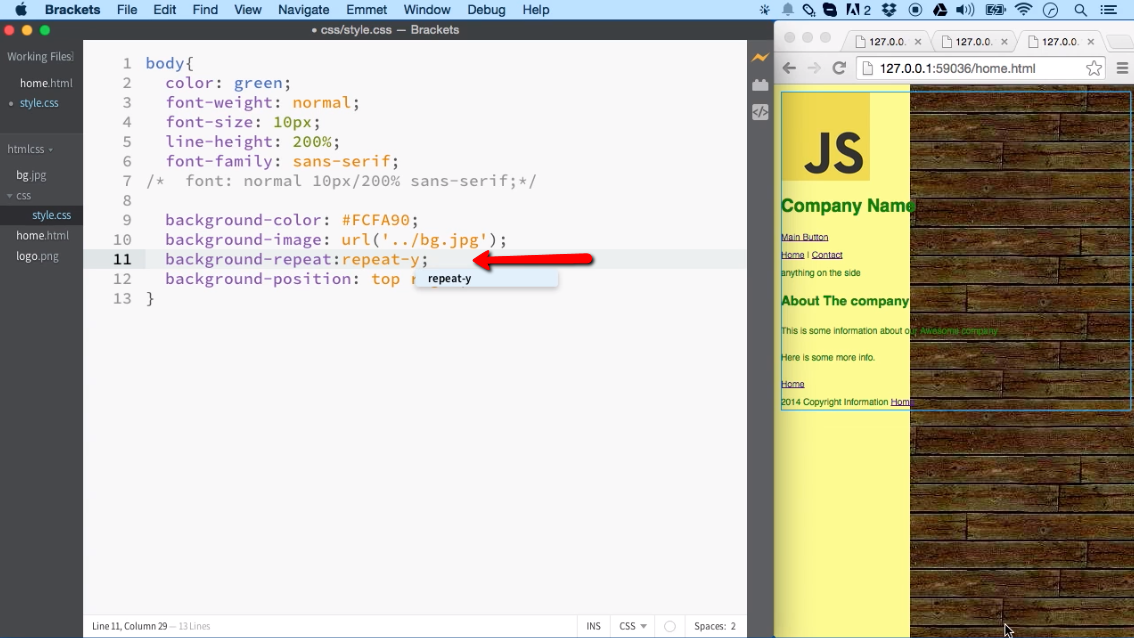Switch to first 127.0.0 browser tab
The image size is (1134, 638).
pyautogui.click(x=885, y=42)
